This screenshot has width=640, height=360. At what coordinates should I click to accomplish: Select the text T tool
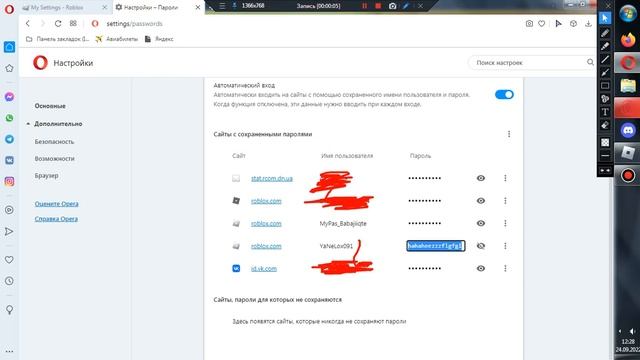pyautogui.click(x=605, y=112)
